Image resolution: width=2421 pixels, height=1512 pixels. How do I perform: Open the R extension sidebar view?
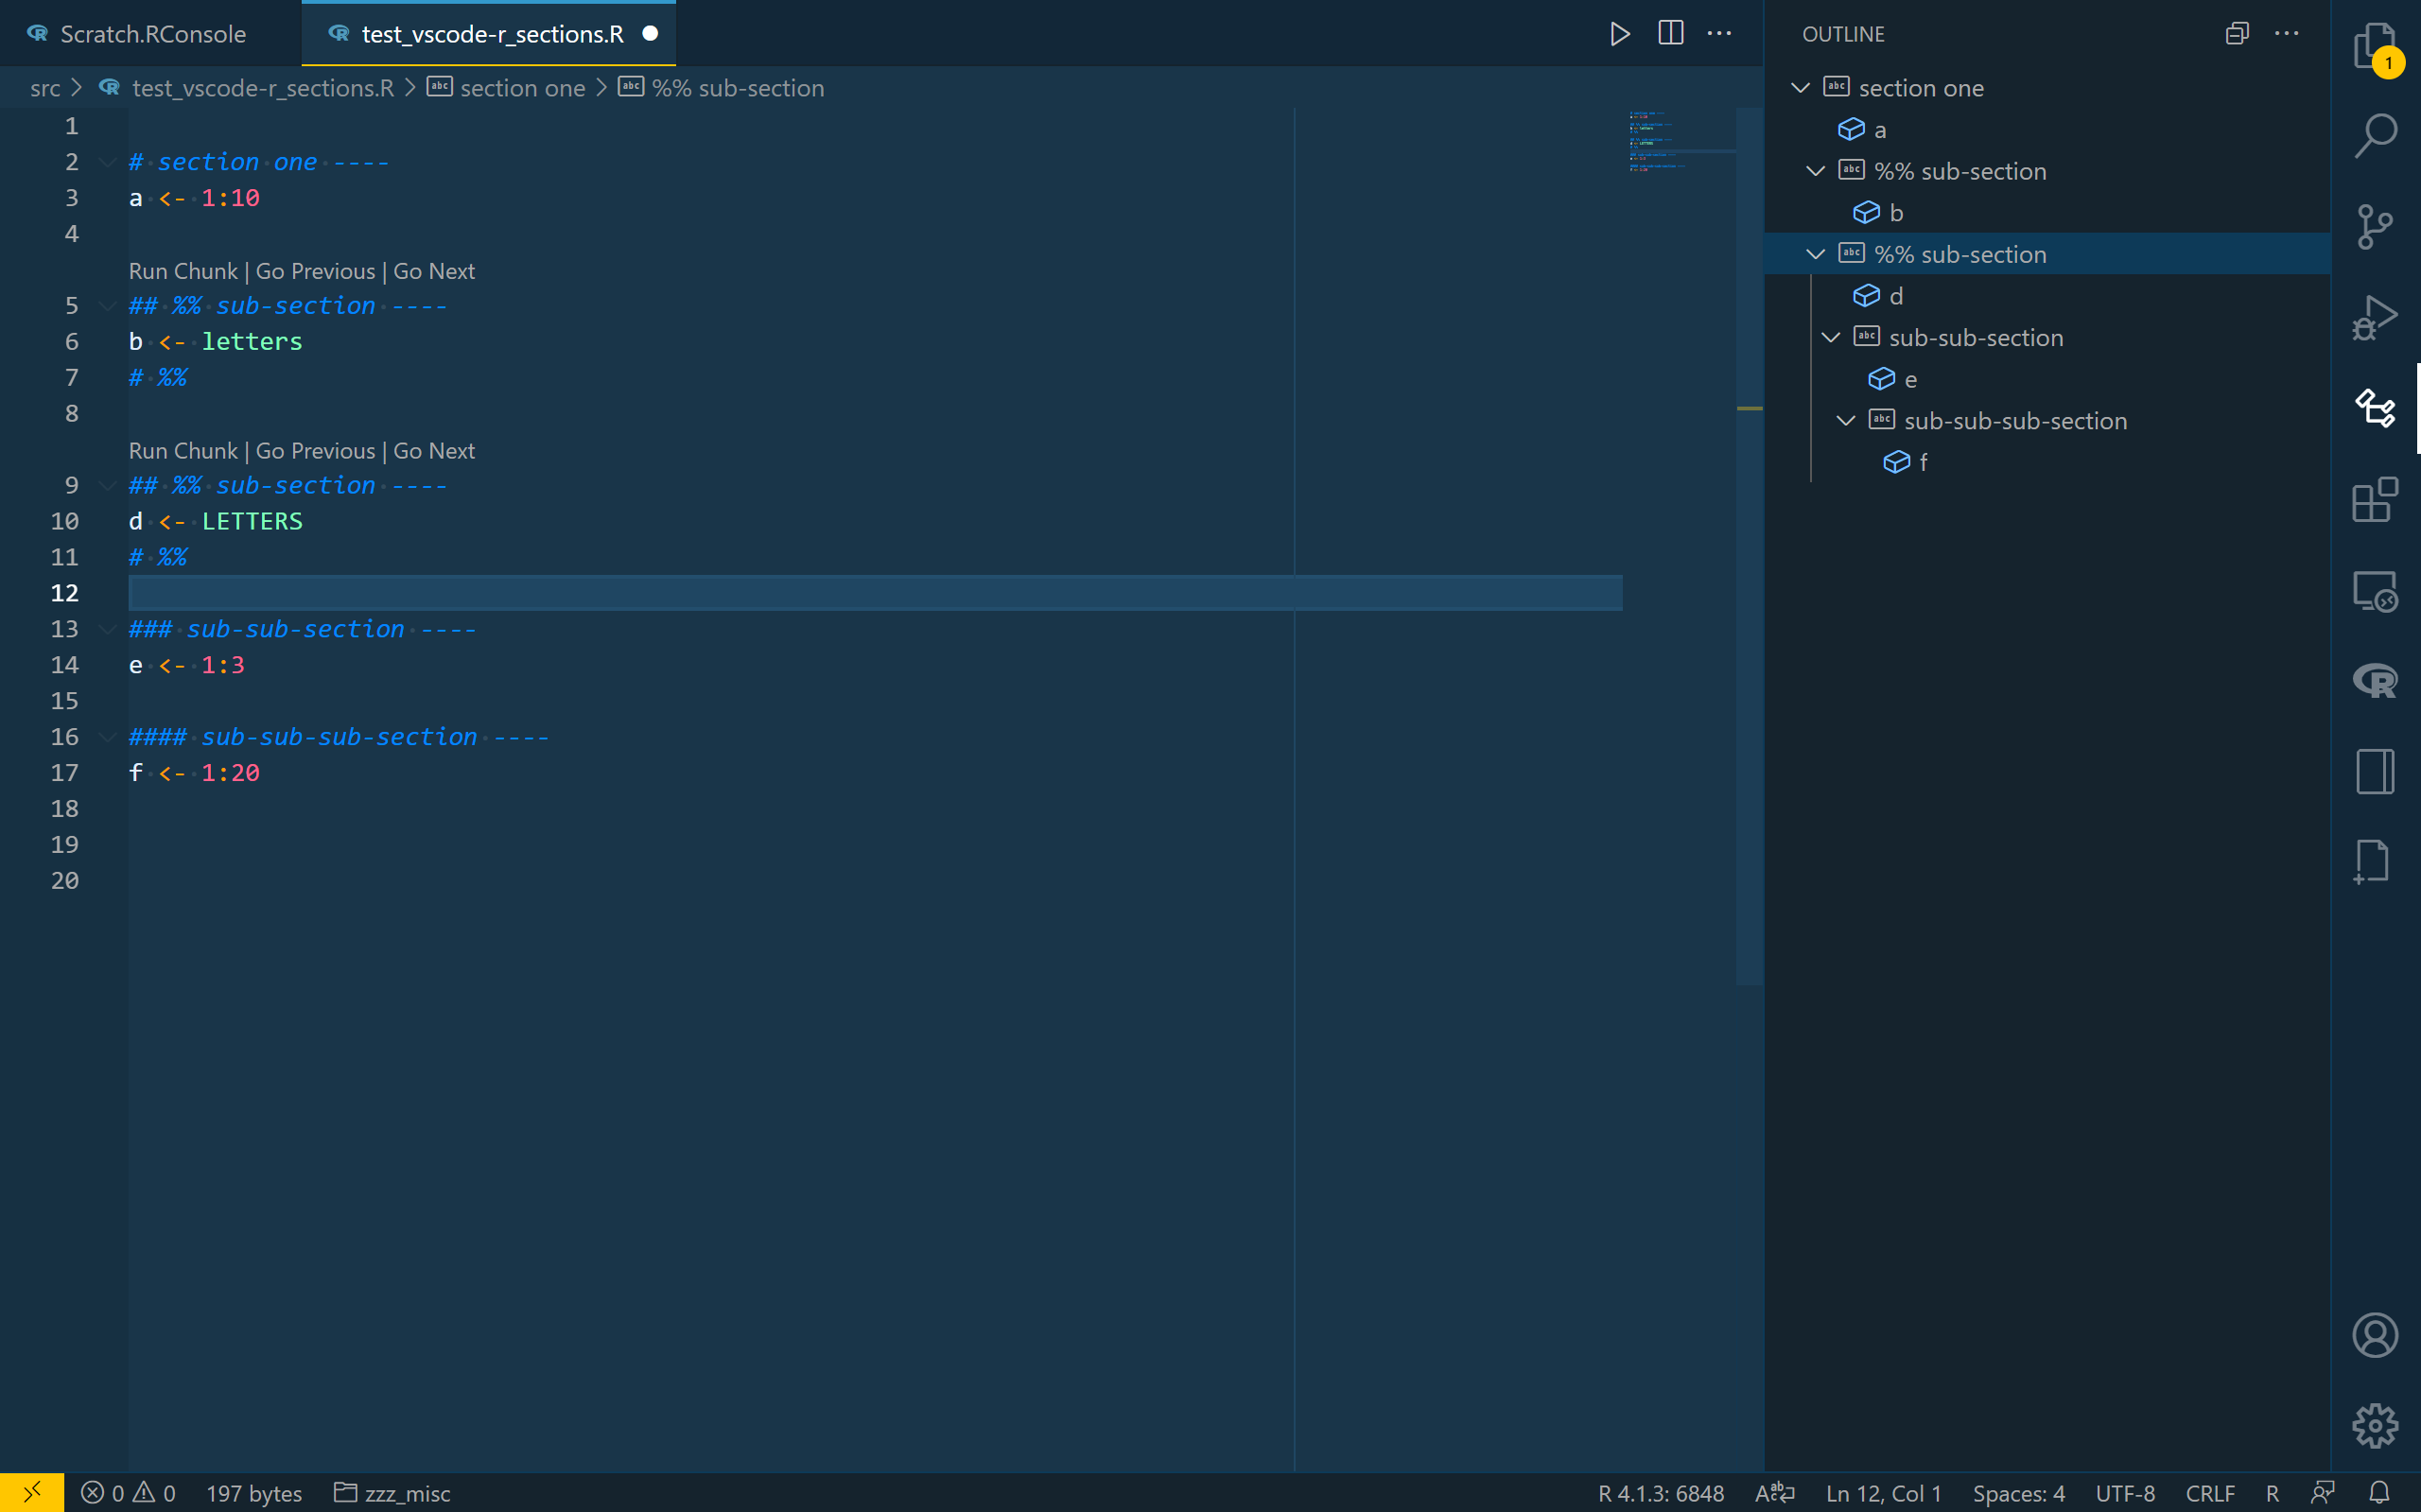pyautogui.click(x=2374, y=681)
